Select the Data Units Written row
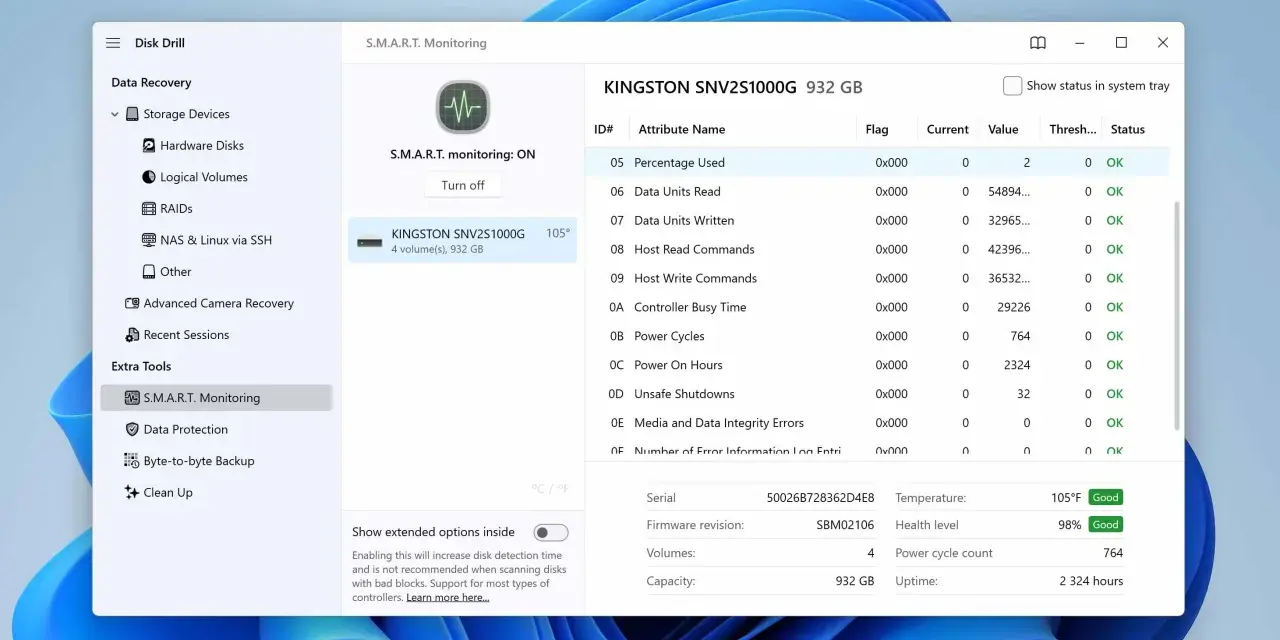Screen dimensions: 1280x640 (877, 220)
